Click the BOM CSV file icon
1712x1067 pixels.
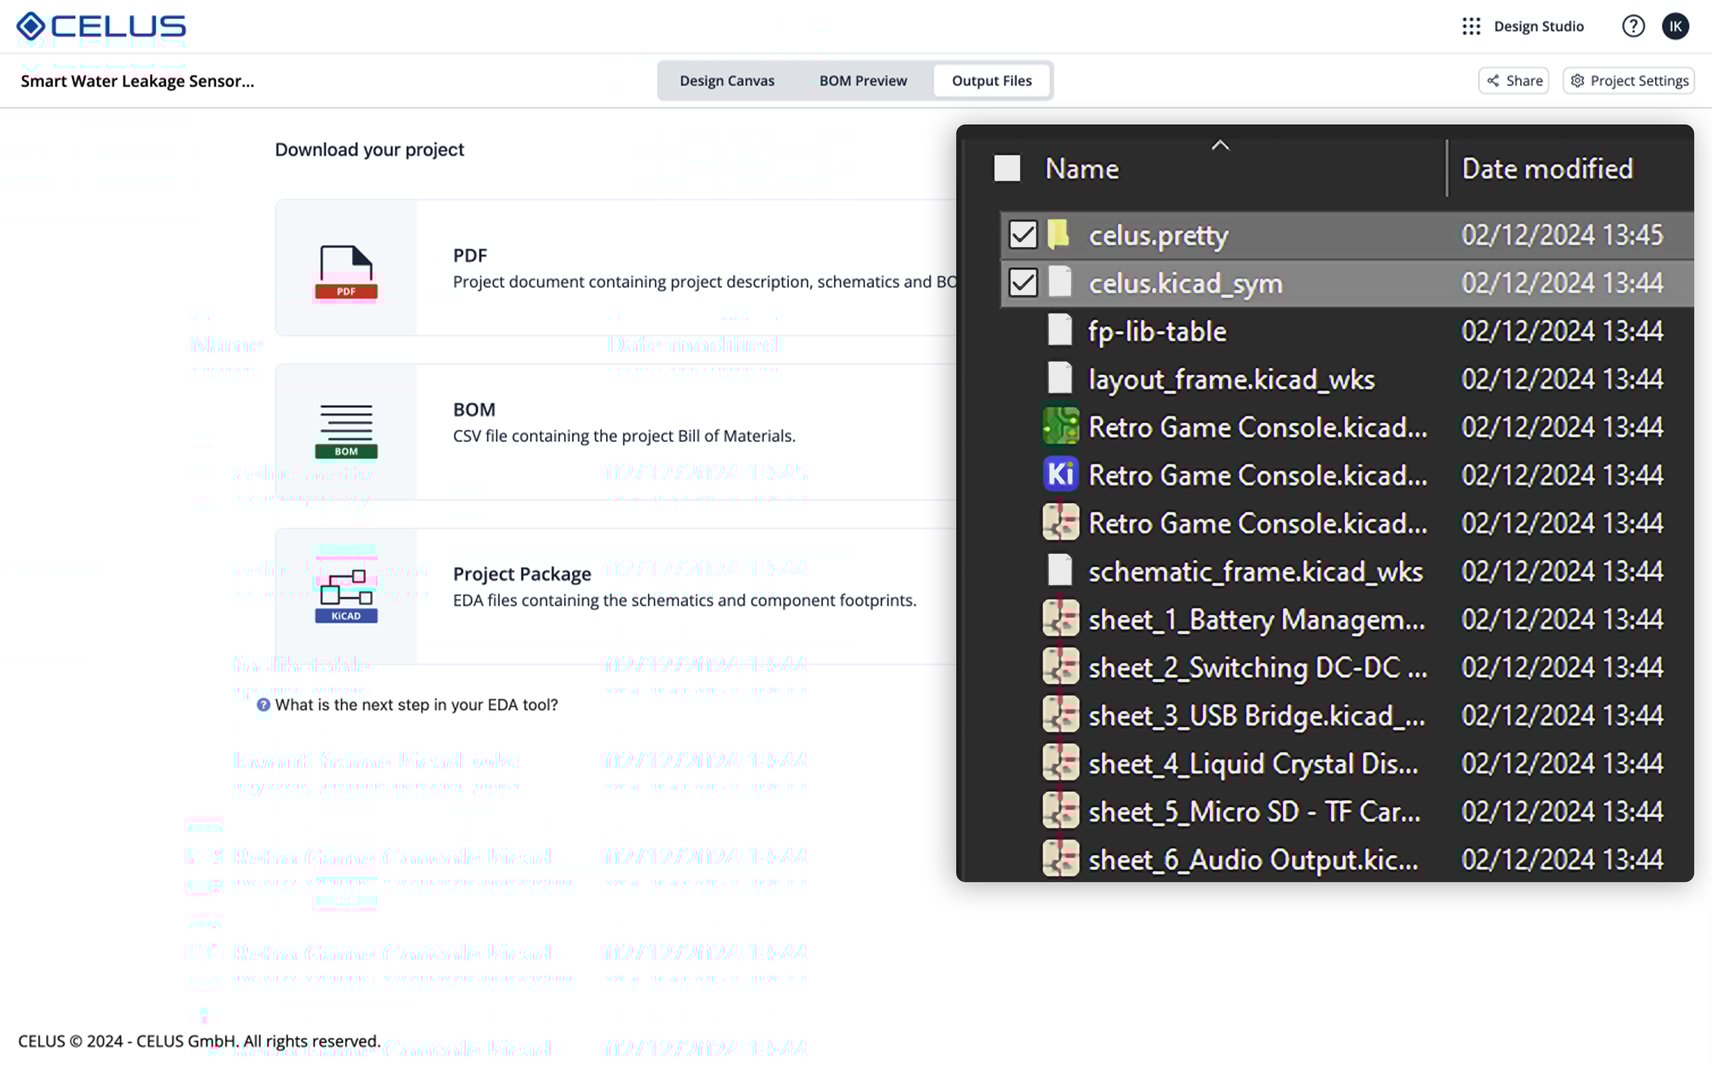click(345, 430)
